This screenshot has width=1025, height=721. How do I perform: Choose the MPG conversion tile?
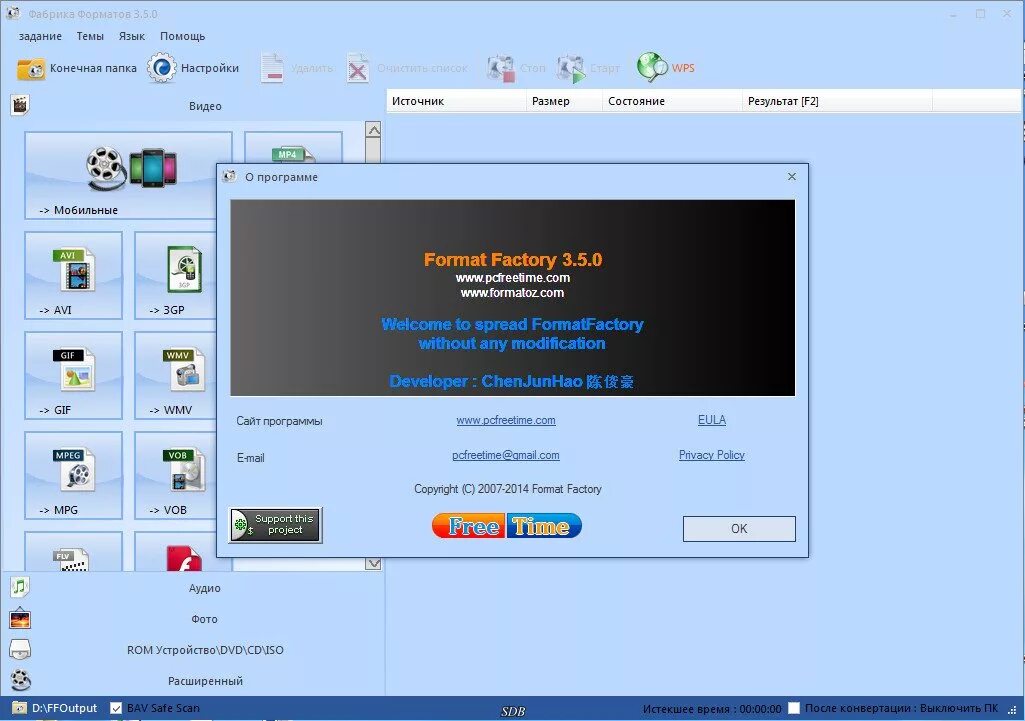pyautogui.click(x=73, y=475)
